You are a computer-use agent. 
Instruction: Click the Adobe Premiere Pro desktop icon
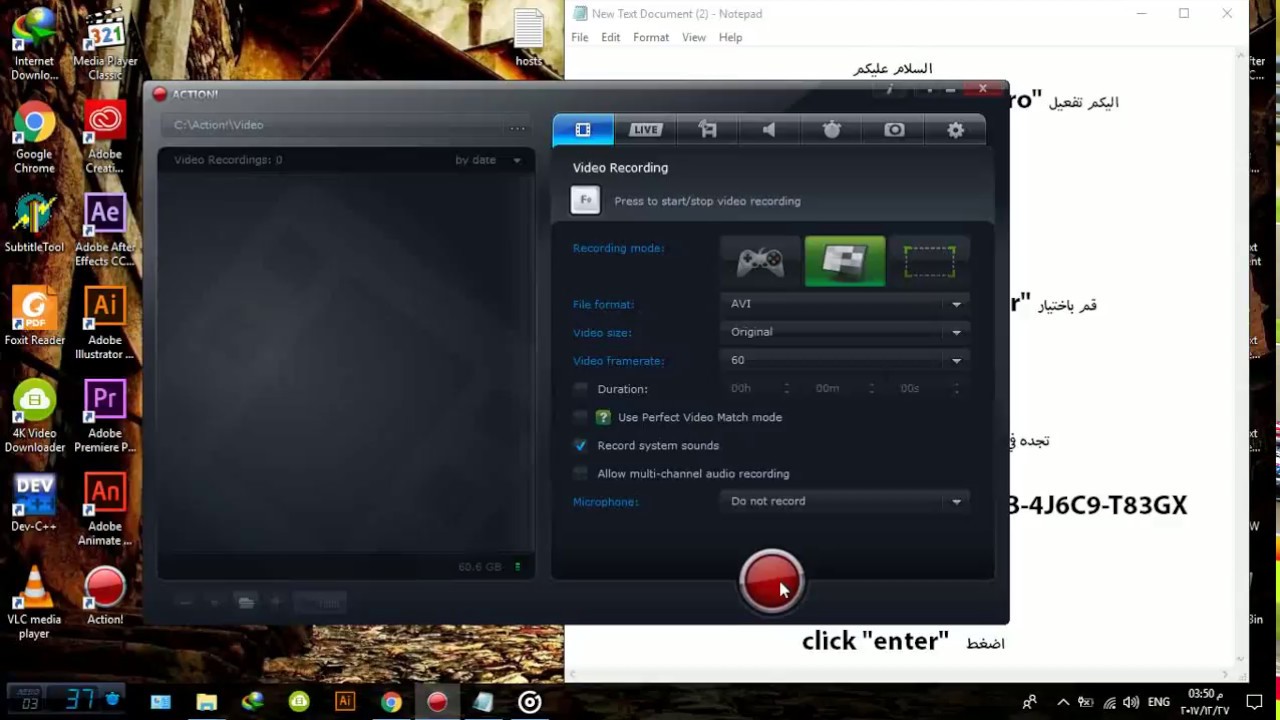(105, 418)
